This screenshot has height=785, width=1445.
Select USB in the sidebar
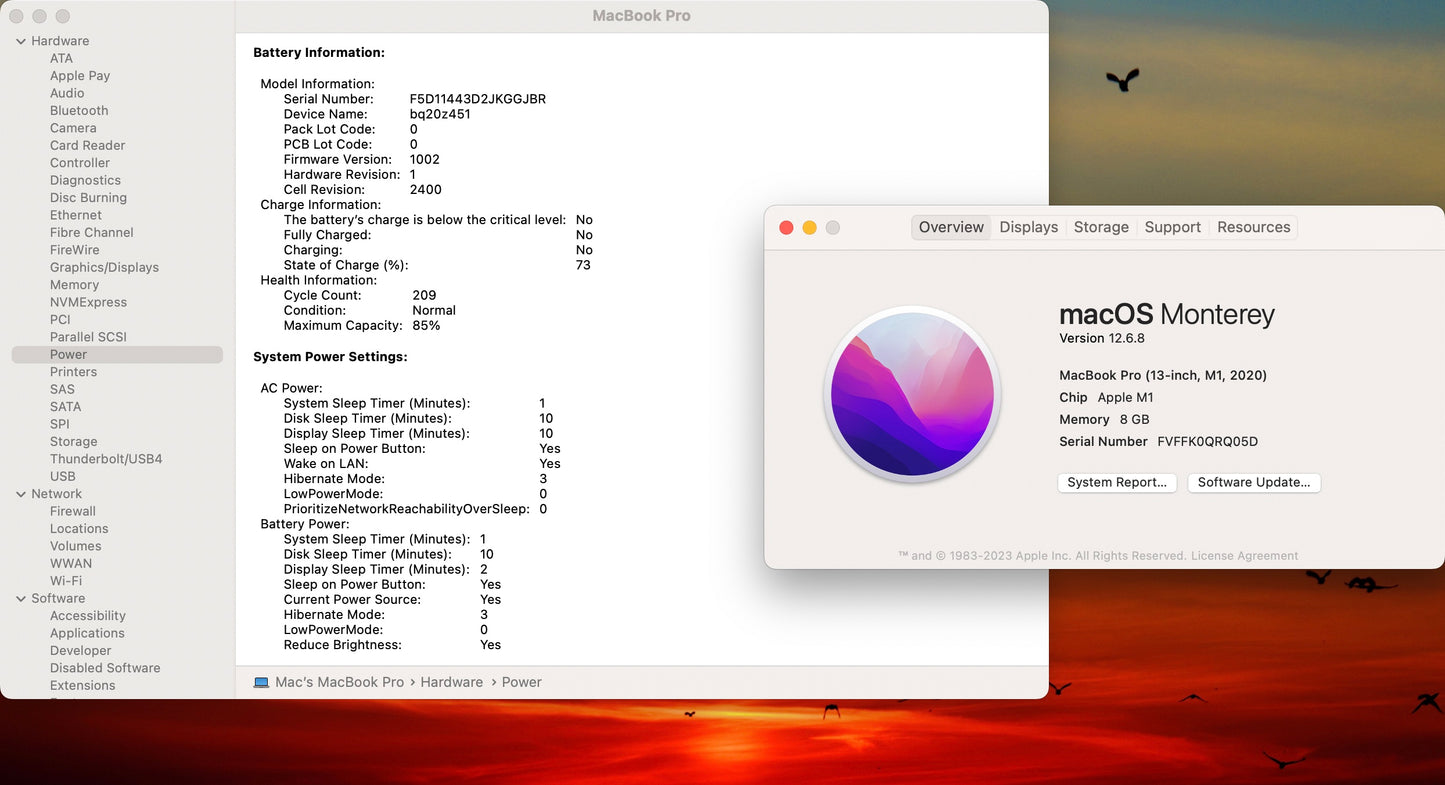pos(62,477)
